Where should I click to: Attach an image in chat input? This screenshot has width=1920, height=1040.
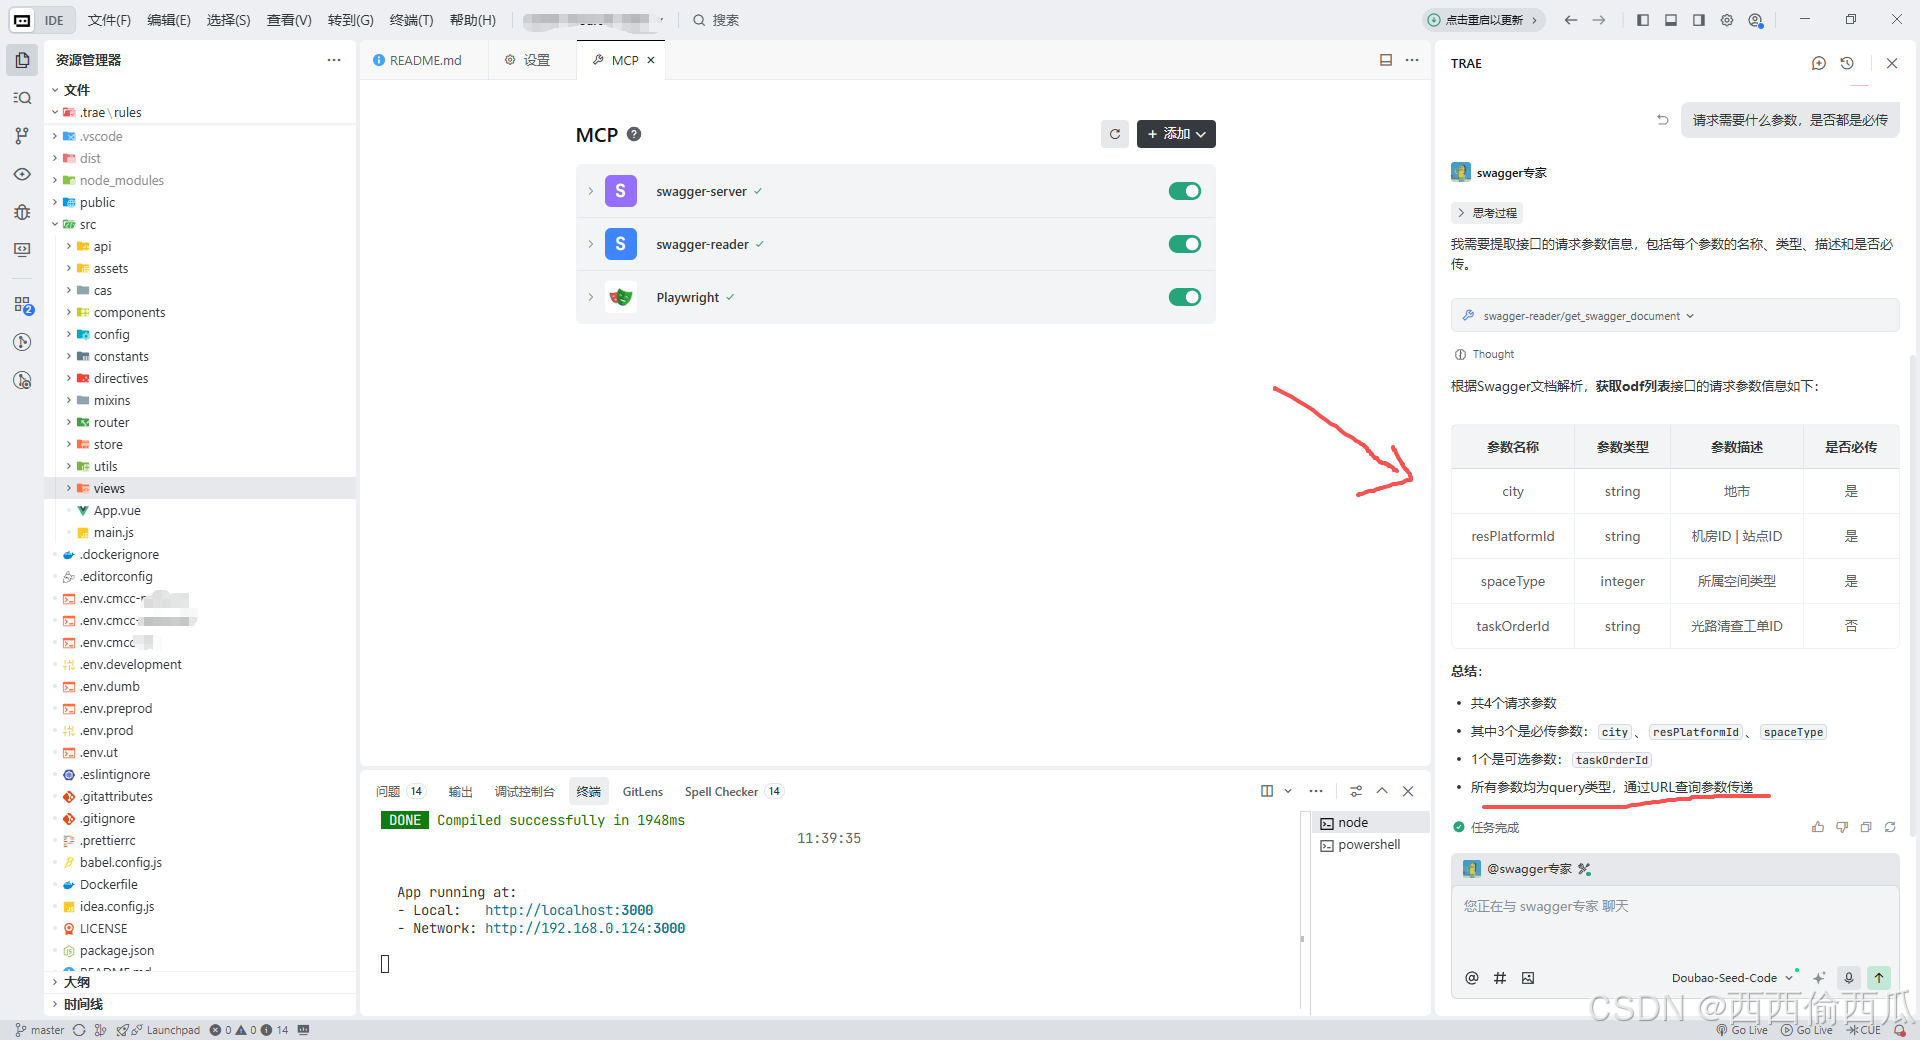coord(1528,978)
